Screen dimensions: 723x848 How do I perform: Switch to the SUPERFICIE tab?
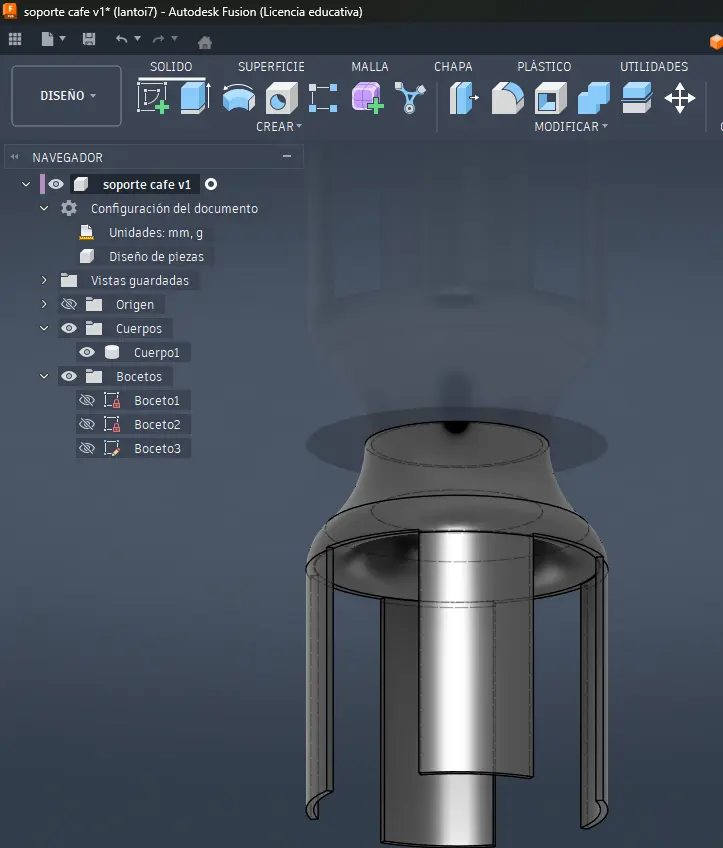[271, 67]
